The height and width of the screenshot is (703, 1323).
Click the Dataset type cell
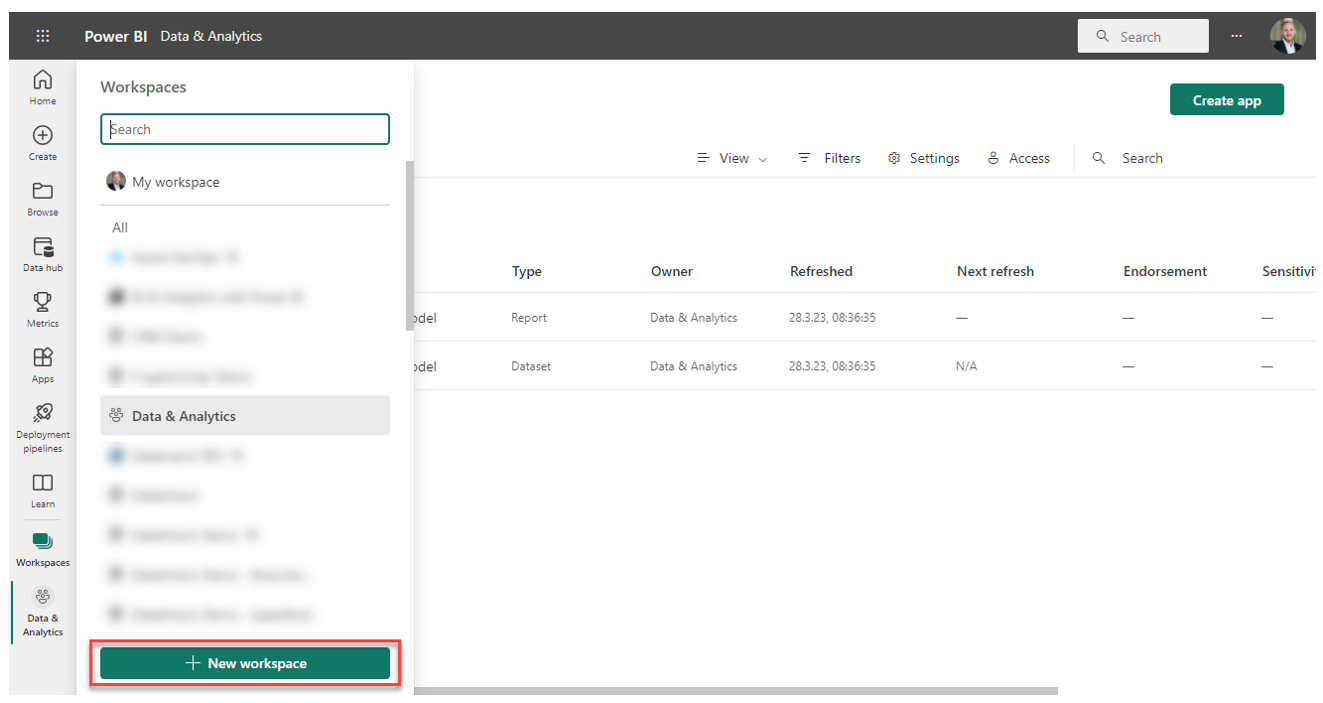tap(531, 366)
